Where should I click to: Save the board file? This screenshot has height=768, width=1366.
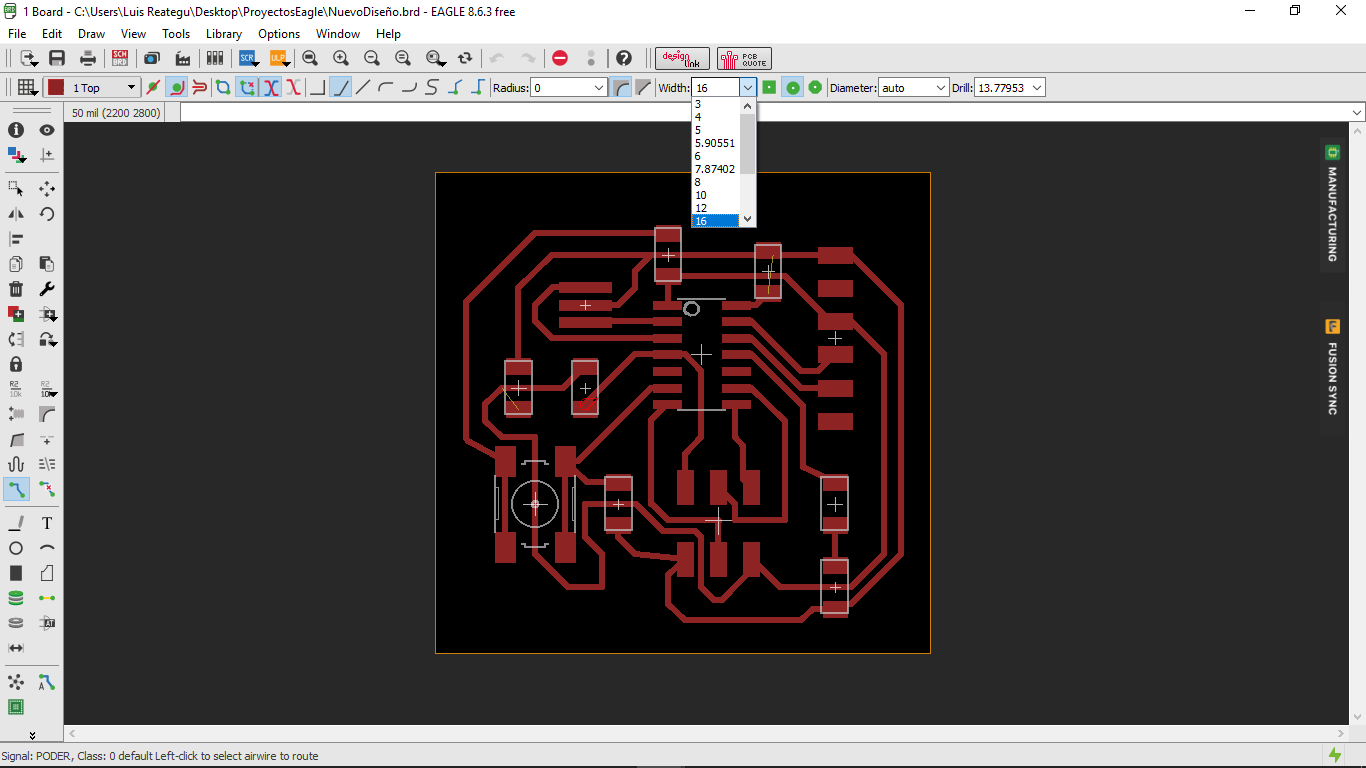click(57, 58)
